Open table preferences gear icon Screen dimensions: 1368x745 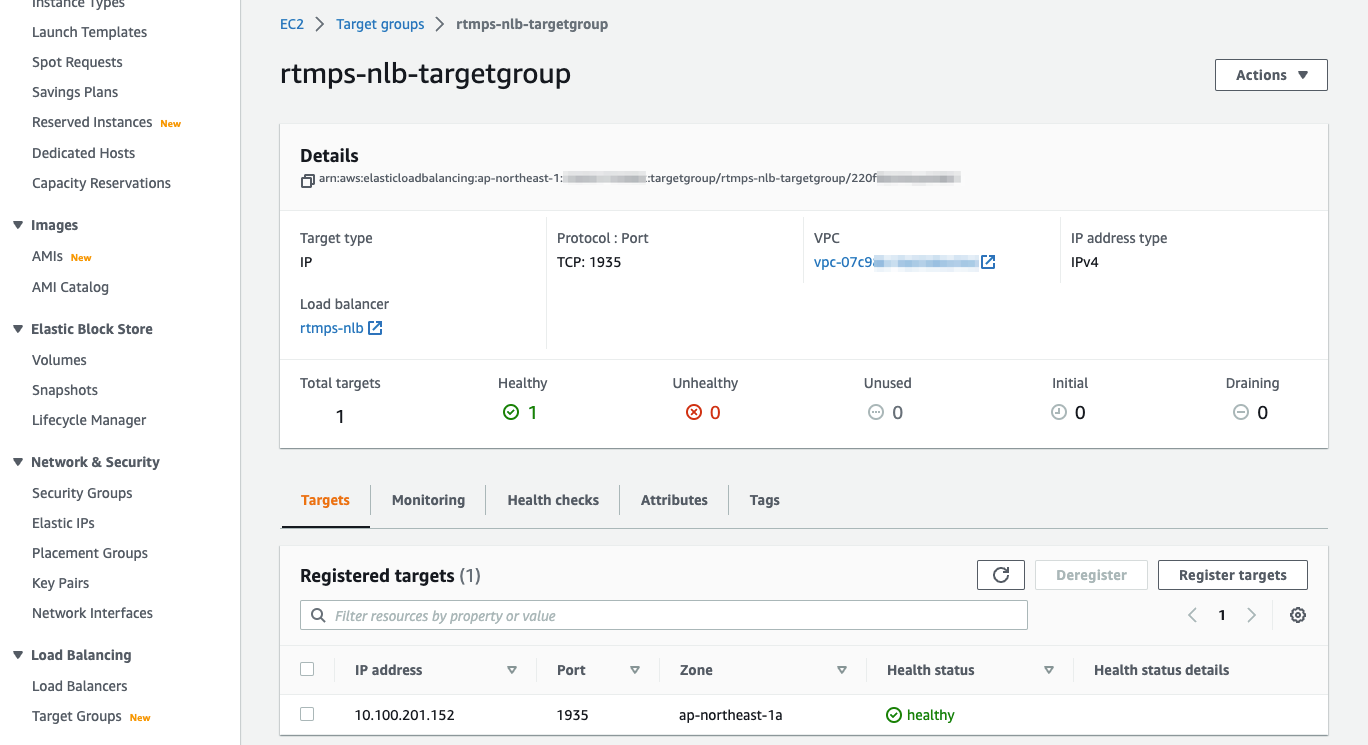coord(1298,615)
